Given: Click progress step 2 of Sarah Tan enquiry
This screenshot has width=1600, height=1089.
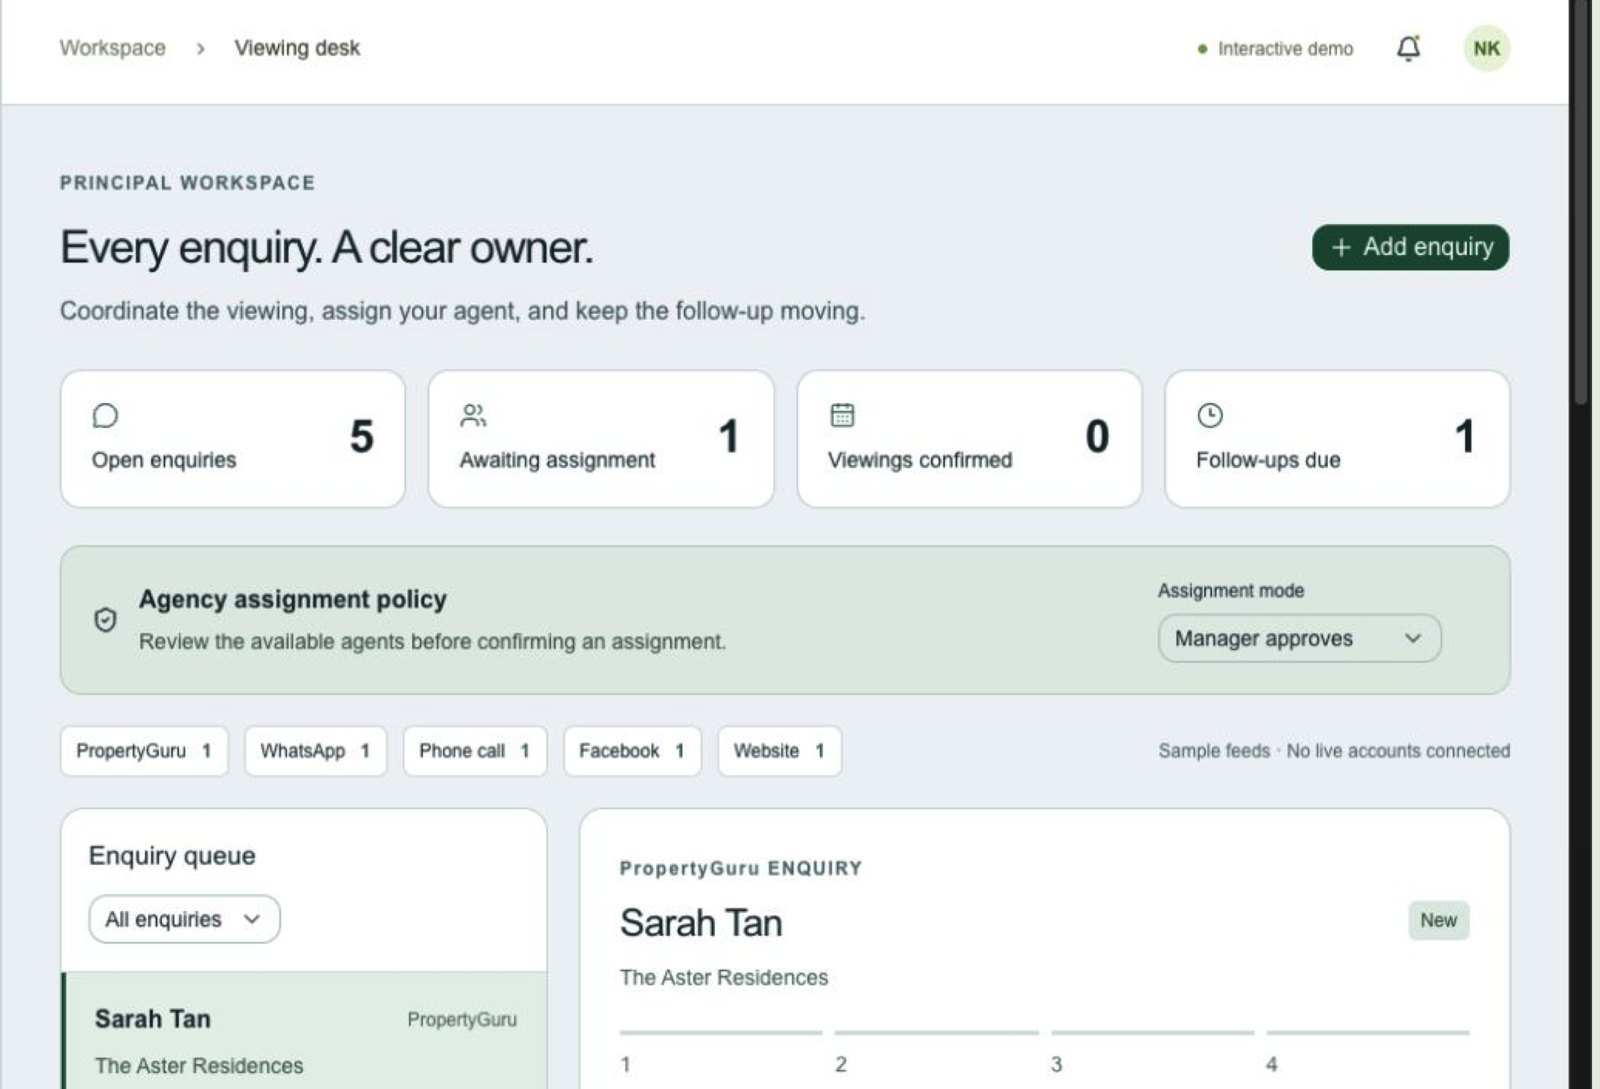Looking at the screenshot, I should coord(936,1050).
